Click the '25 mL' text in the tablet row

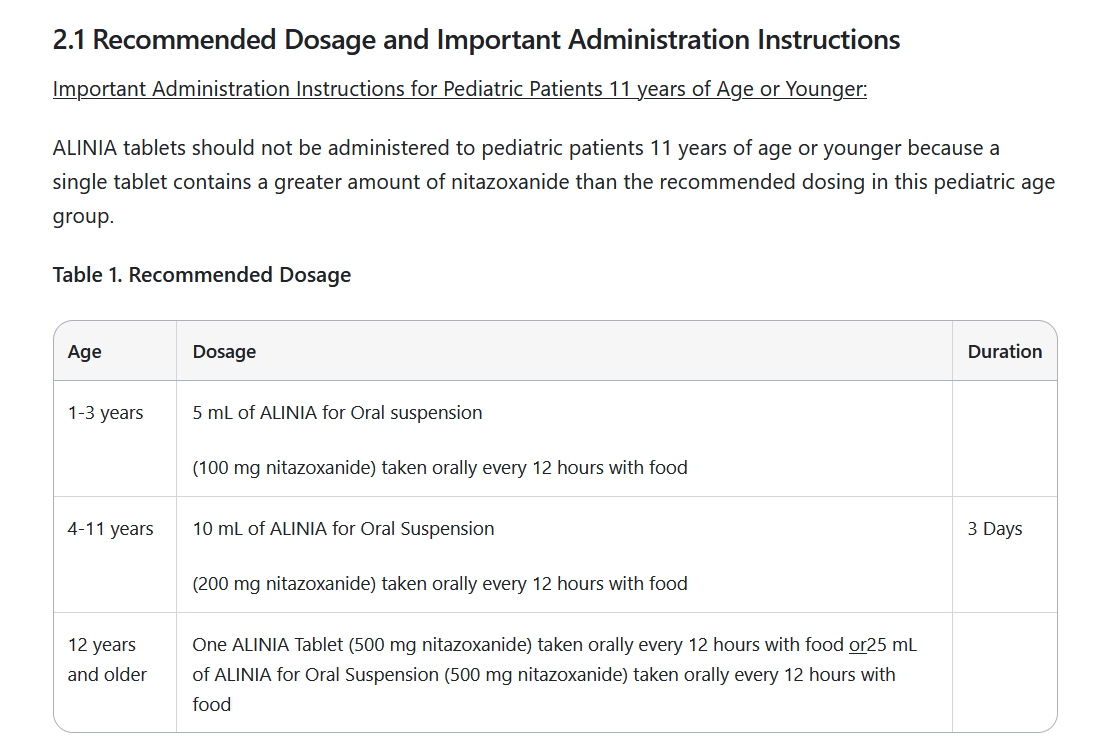pyautogui.click(x=892, y=645)
